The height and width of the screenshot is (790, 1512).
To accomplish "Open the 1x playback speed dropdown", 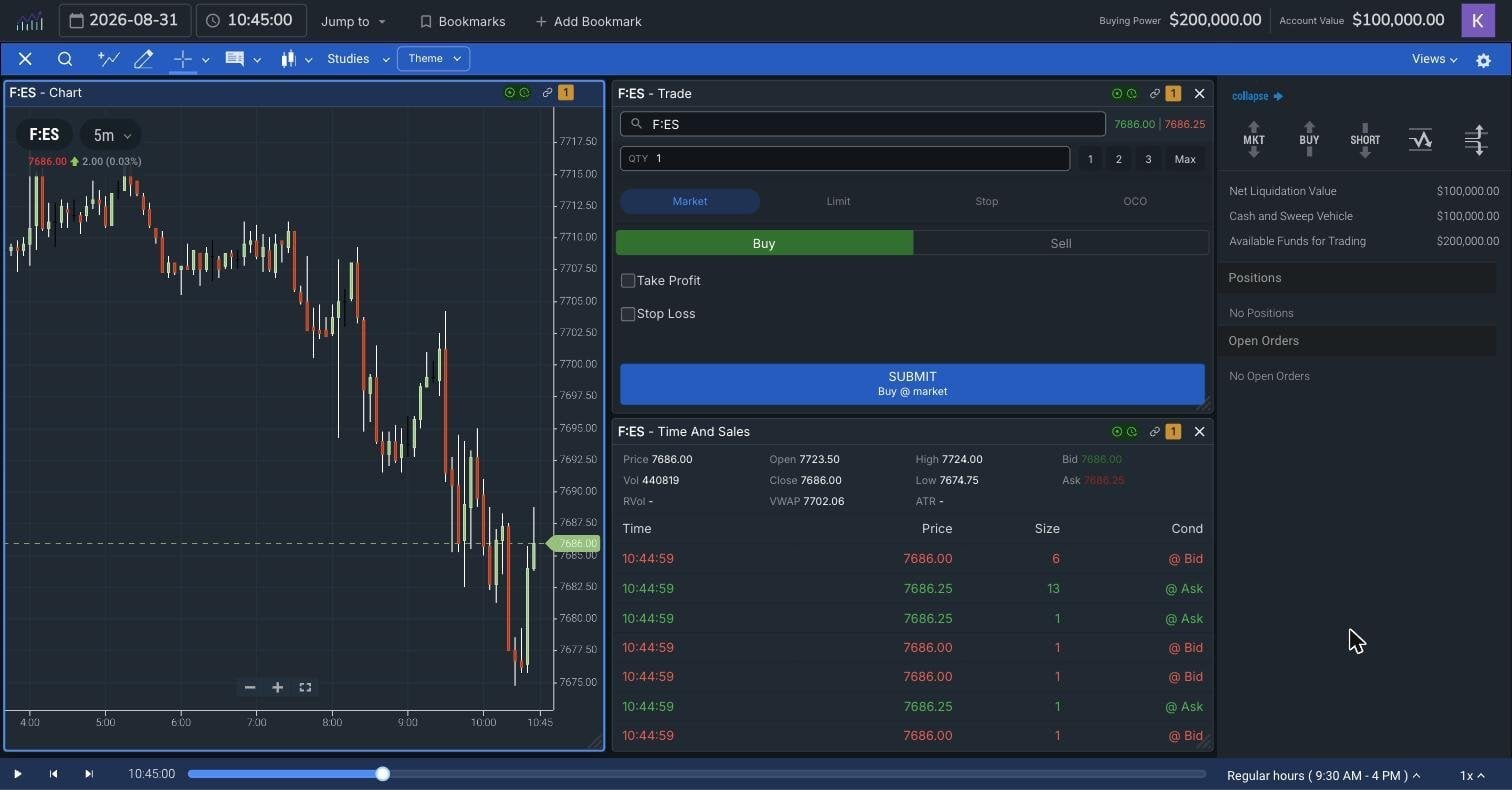I will click(1472, 775).
